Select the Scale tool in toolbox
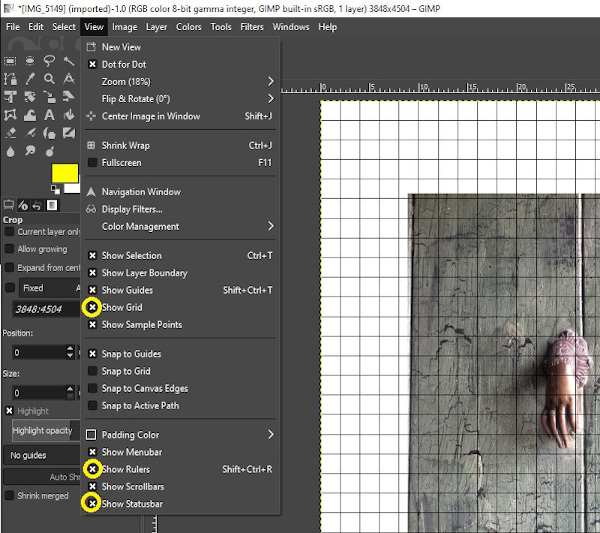600x533 pixels. pyautogui.click(x=49, y=97)
